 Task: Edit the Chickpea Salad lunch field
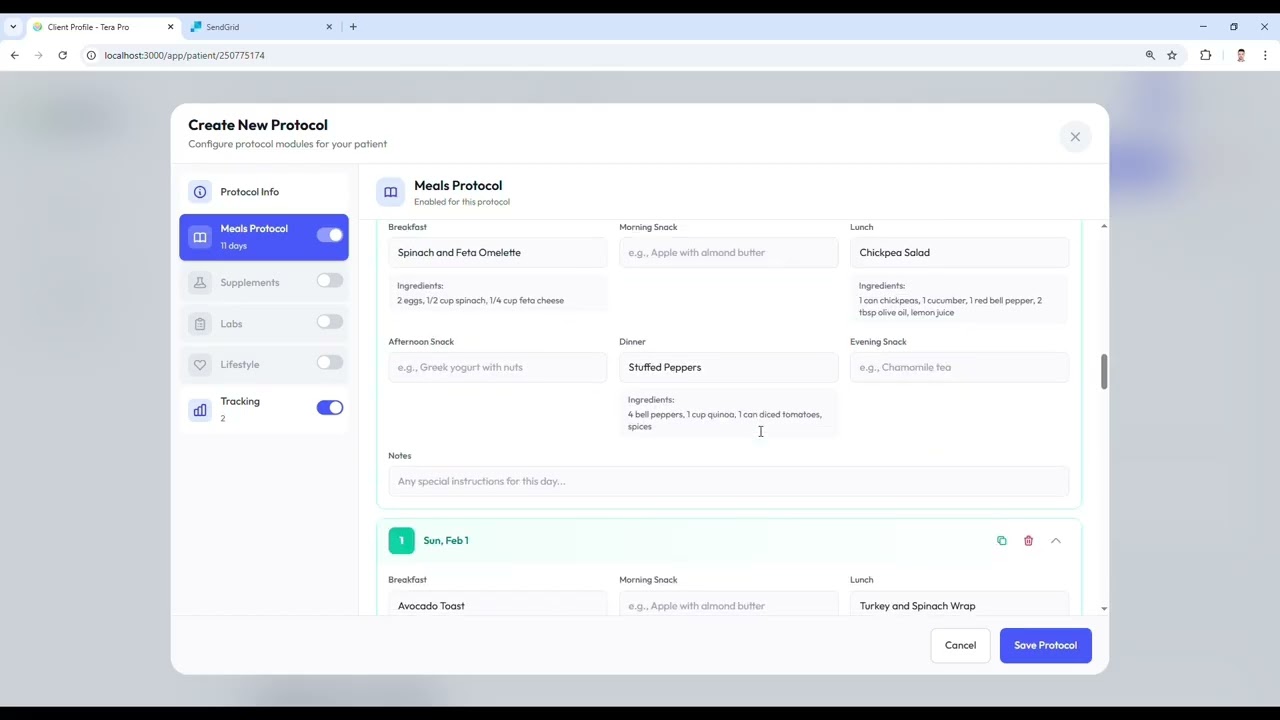point(959,253)
